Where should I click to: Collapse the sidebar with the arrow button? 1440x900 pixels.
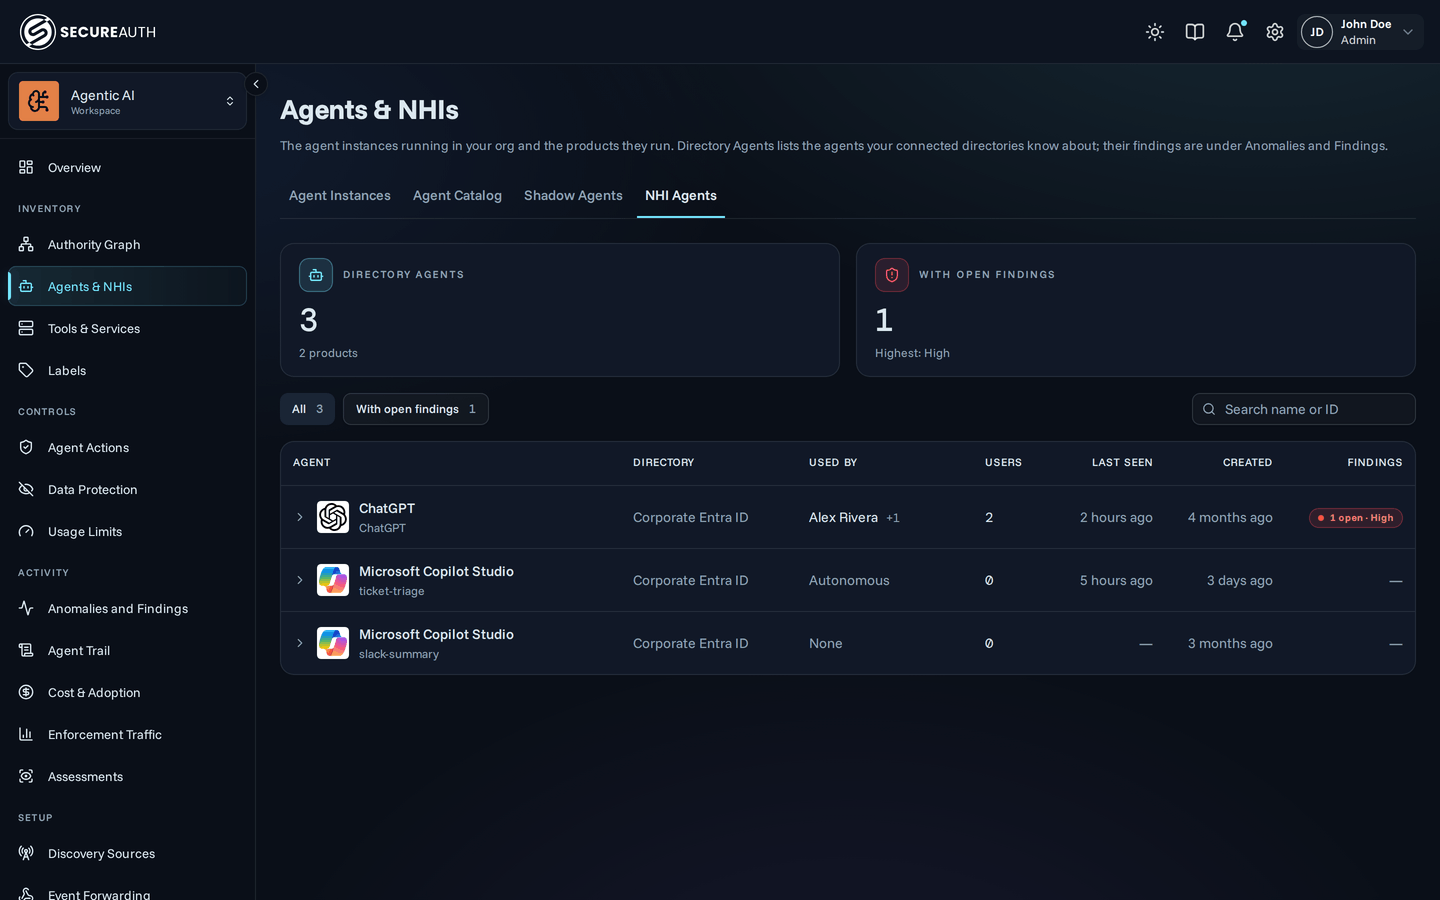pos(256,84)
